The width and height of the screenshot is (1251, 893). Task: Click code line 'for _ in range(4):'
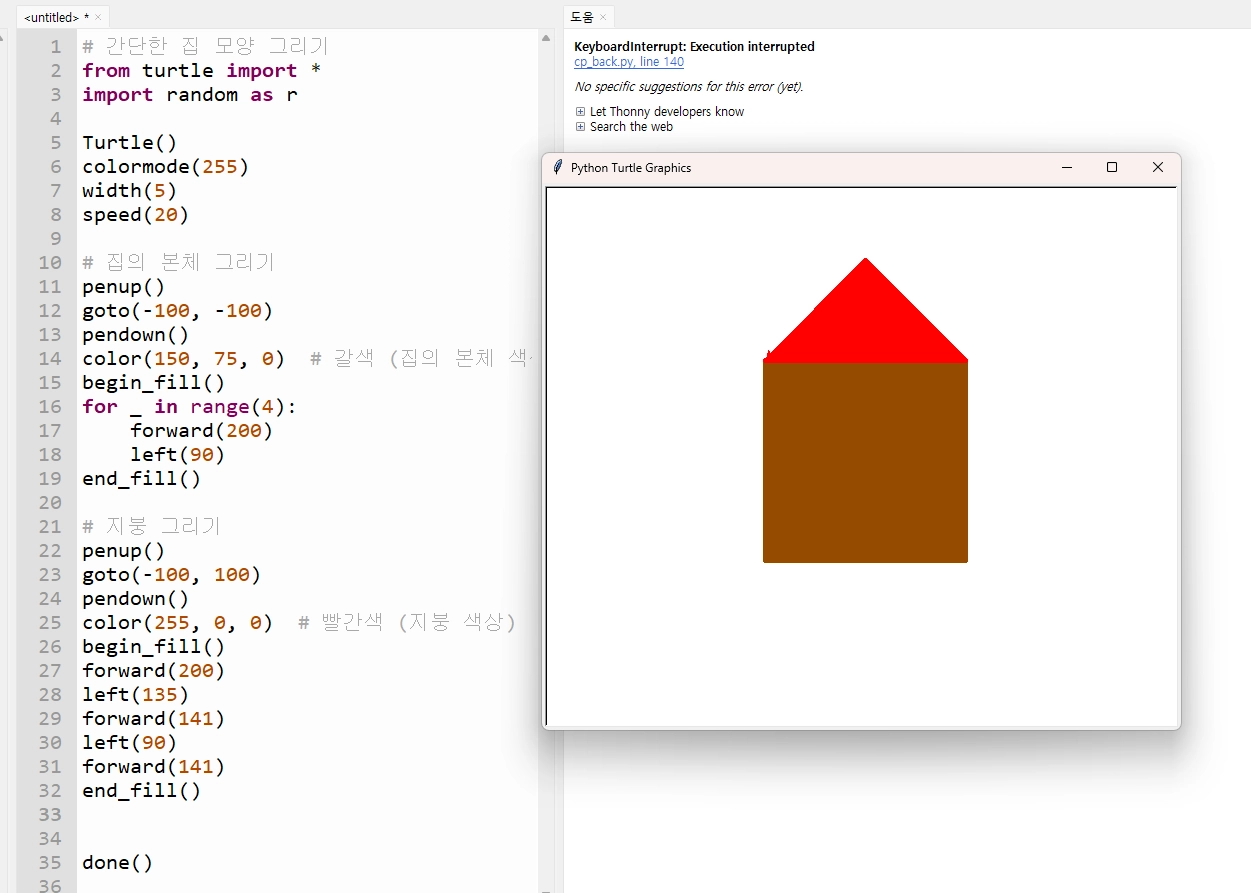click(x=190, y=407)
